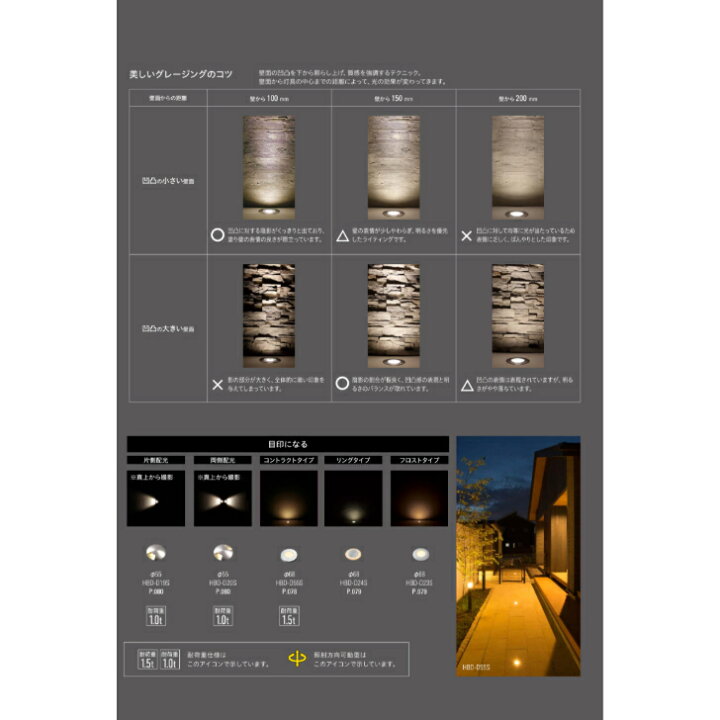The image size is (720, 720).
Task: Select the リングタイプ label
Action: 353,460
